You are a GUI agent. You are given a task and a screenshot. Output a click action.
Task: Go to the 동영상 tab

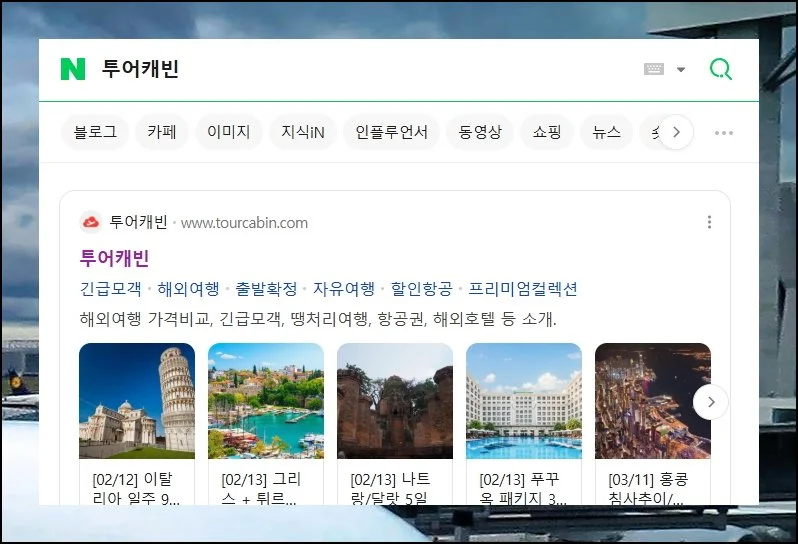[479, 132]
